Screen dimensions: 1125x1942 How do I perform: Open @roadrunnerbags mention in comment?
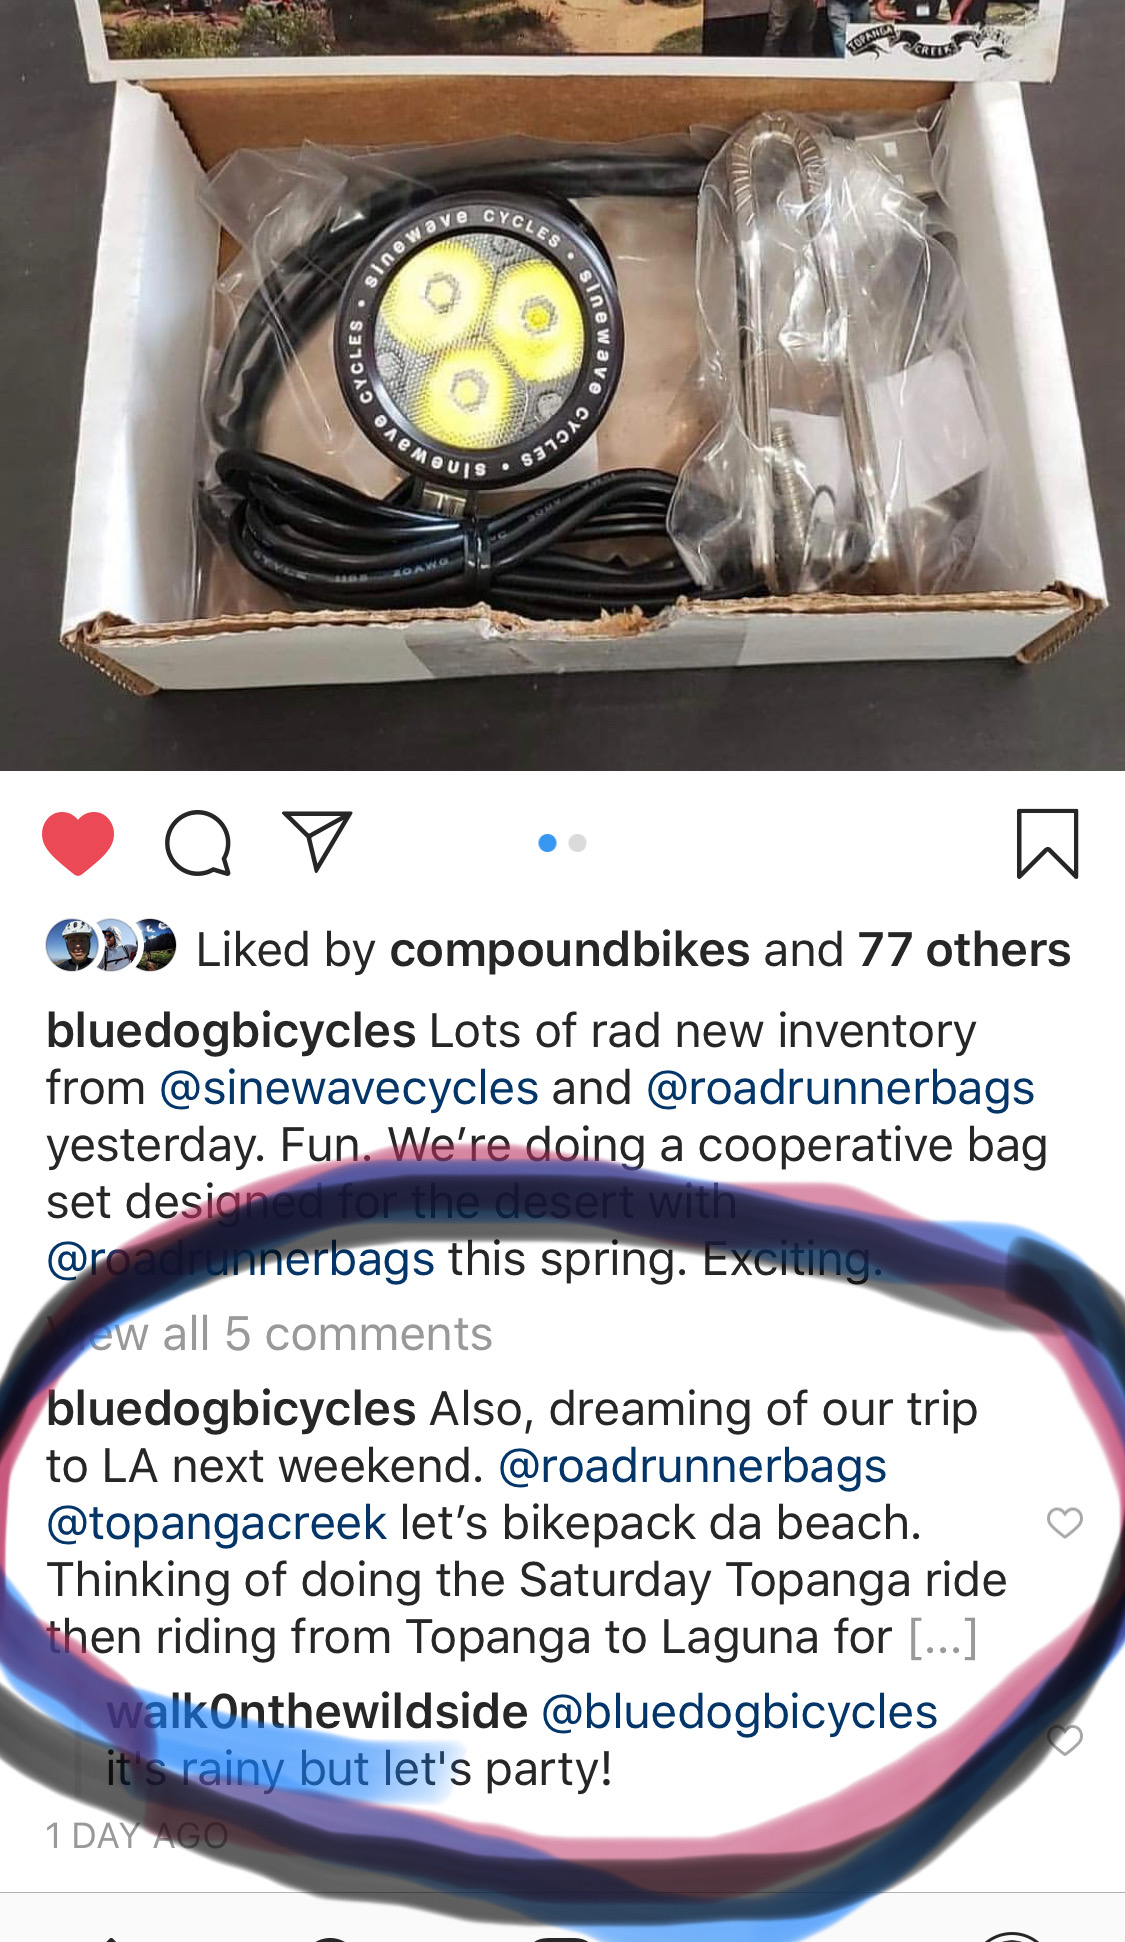(x=692, y=1466)
